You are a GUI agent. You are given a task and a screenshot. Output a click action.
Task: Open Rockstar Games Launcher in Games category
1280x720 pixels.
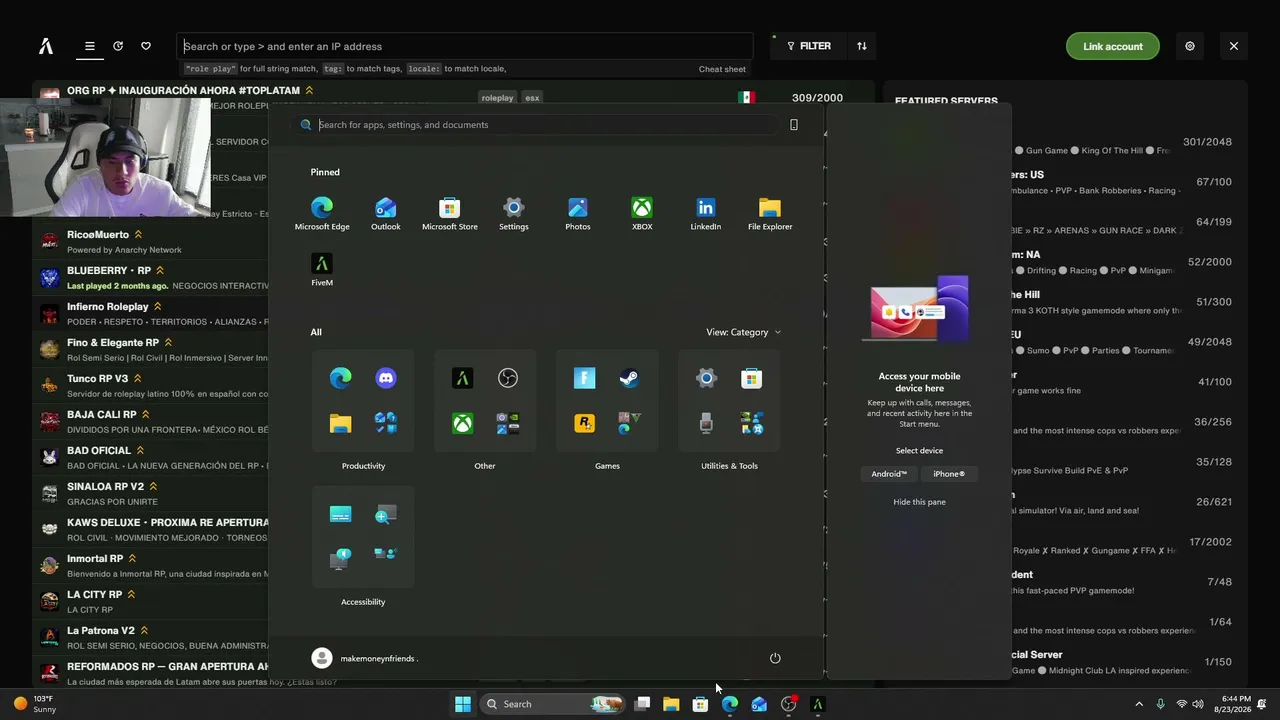(584, 423)
